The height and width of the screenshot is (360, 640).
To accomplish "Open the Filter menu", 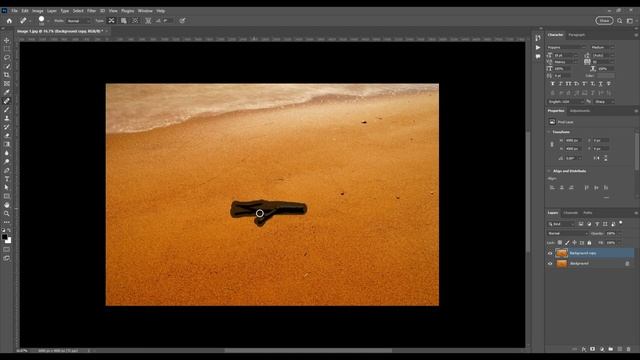I will [x=91, y=11].
